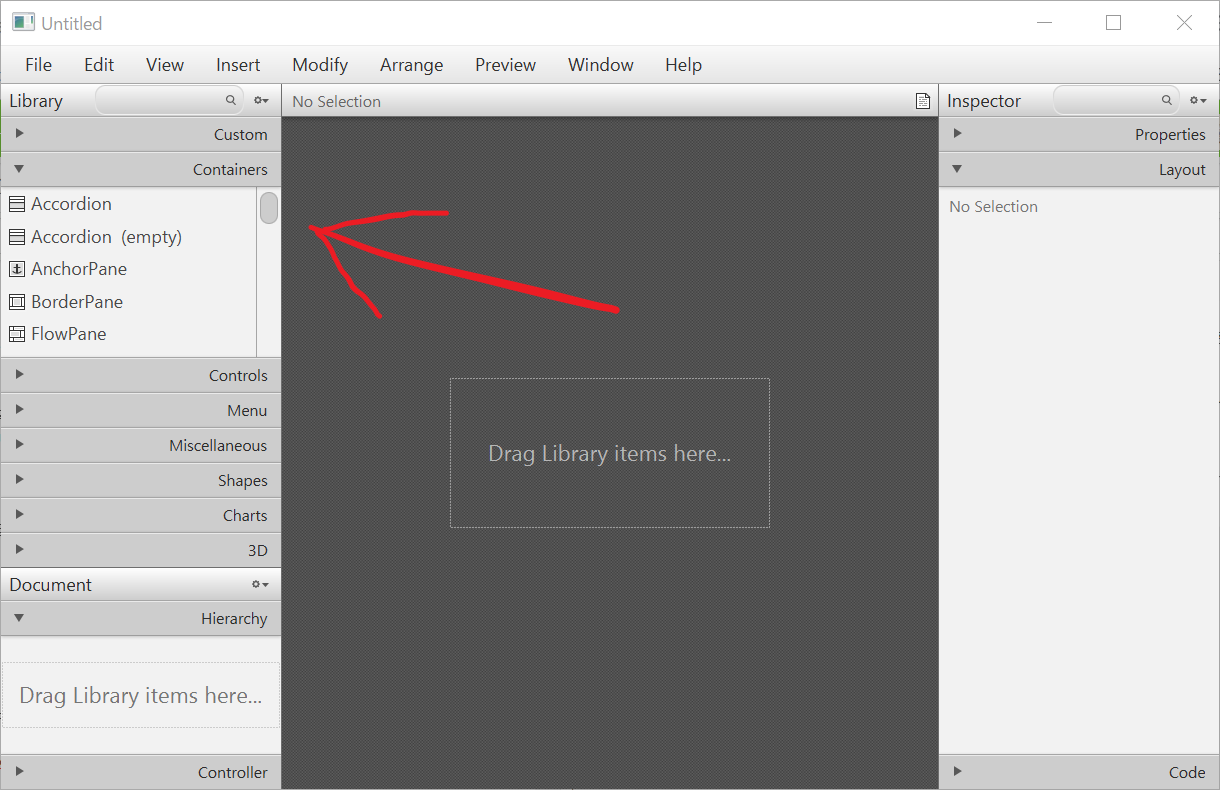Image resolution: width=1220 pixels, height=790 pixels.
Task: Select the BorderPane icon
Action: coord(16,302)
